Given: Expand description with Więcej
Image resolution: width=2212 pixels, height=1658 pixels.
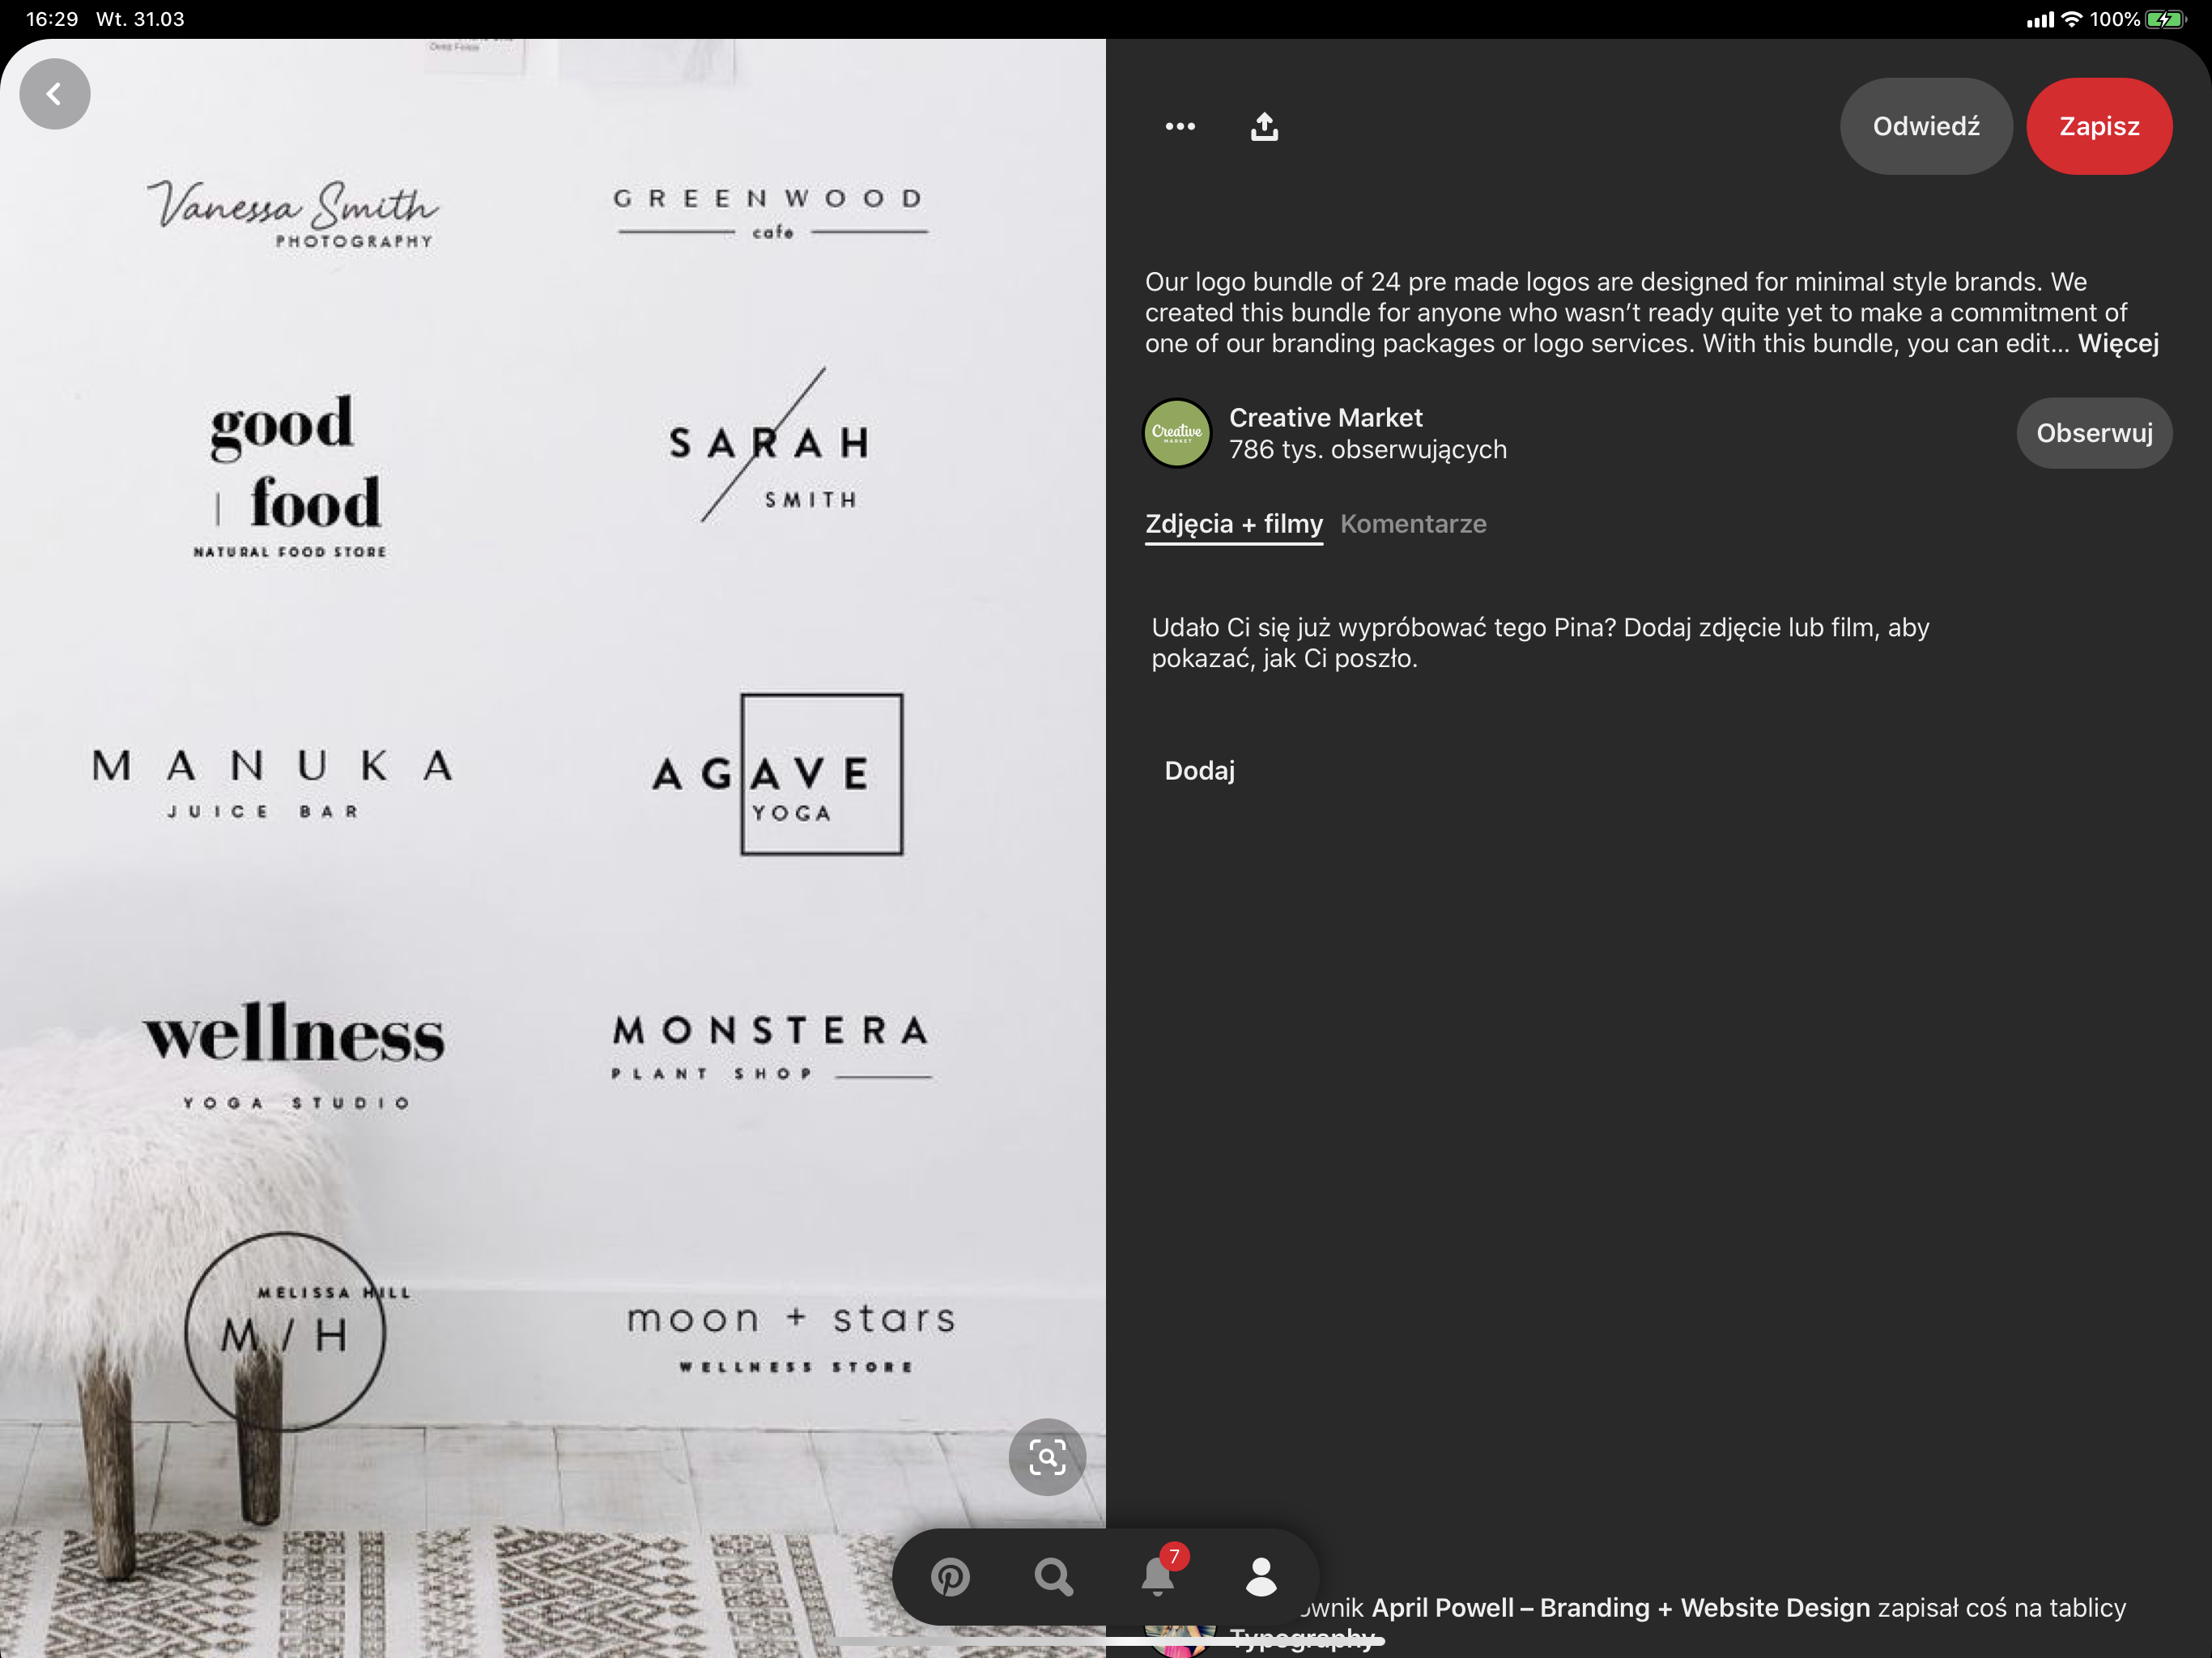Looking at the screenshot, I should [x=2118, y=344].
